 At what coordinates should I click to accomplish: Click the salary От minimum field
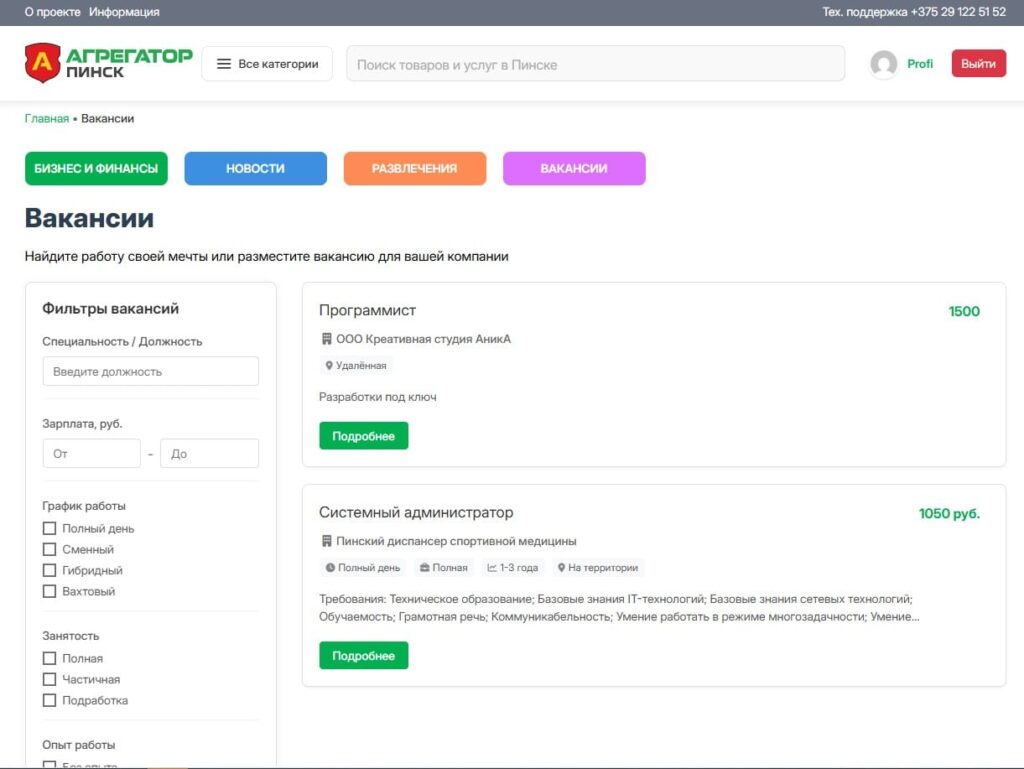point(91,454)
